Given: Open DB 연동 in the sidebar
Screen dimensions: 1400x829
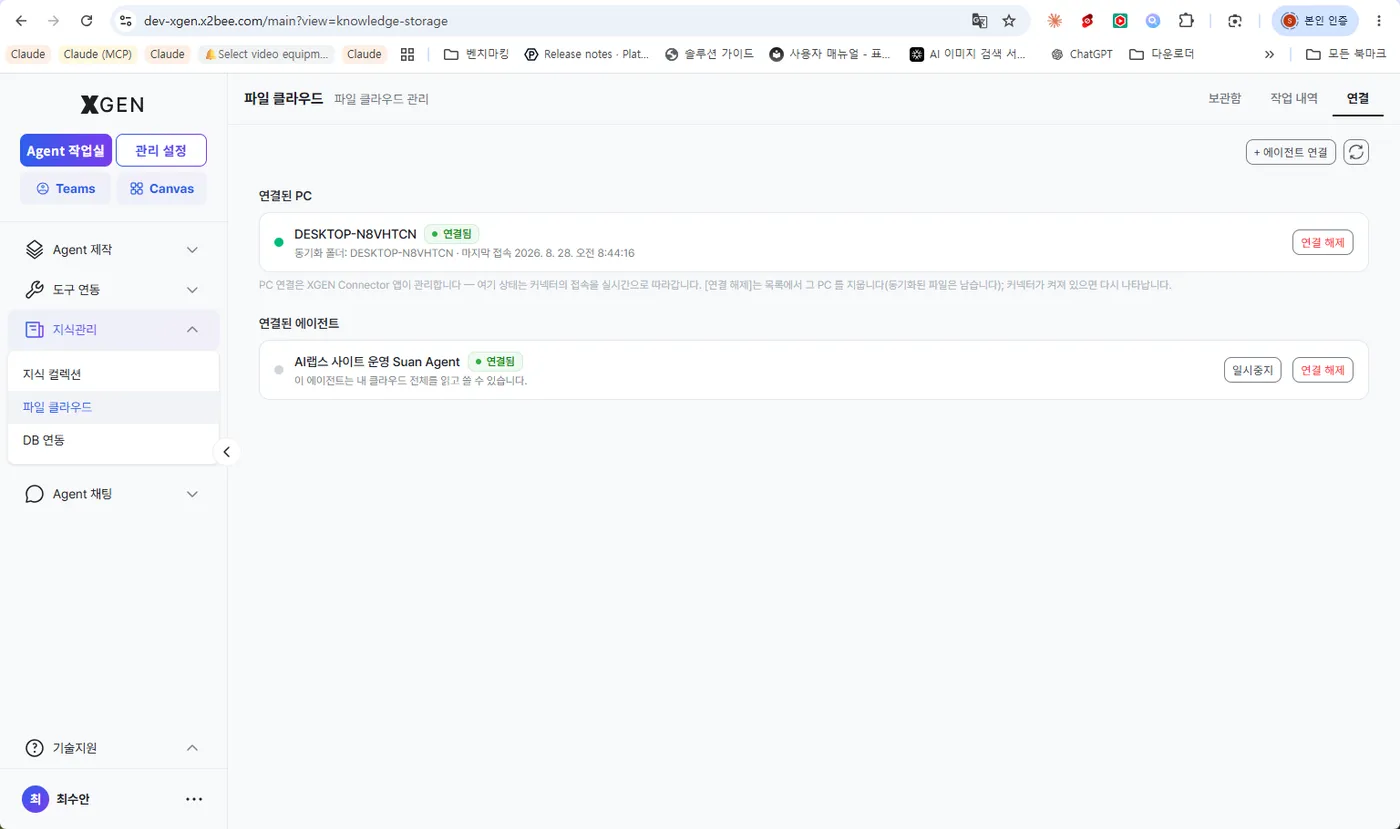Looking at the screenshot, I should [x=113, y=440].
